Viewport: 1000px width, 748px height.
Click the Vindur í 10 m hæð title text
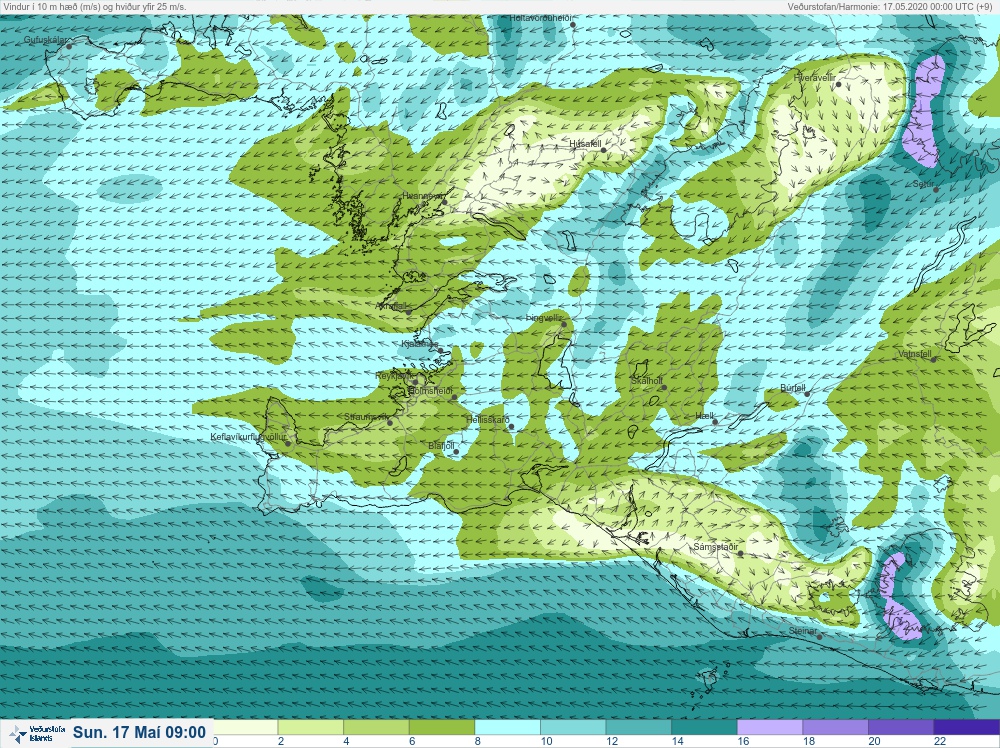[x=94, y=6]
